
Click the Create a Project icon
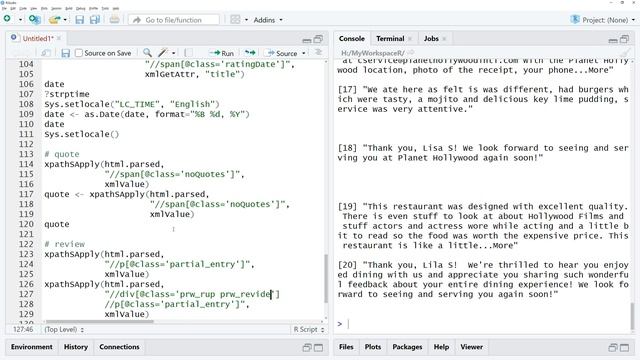tap(35, 19)
